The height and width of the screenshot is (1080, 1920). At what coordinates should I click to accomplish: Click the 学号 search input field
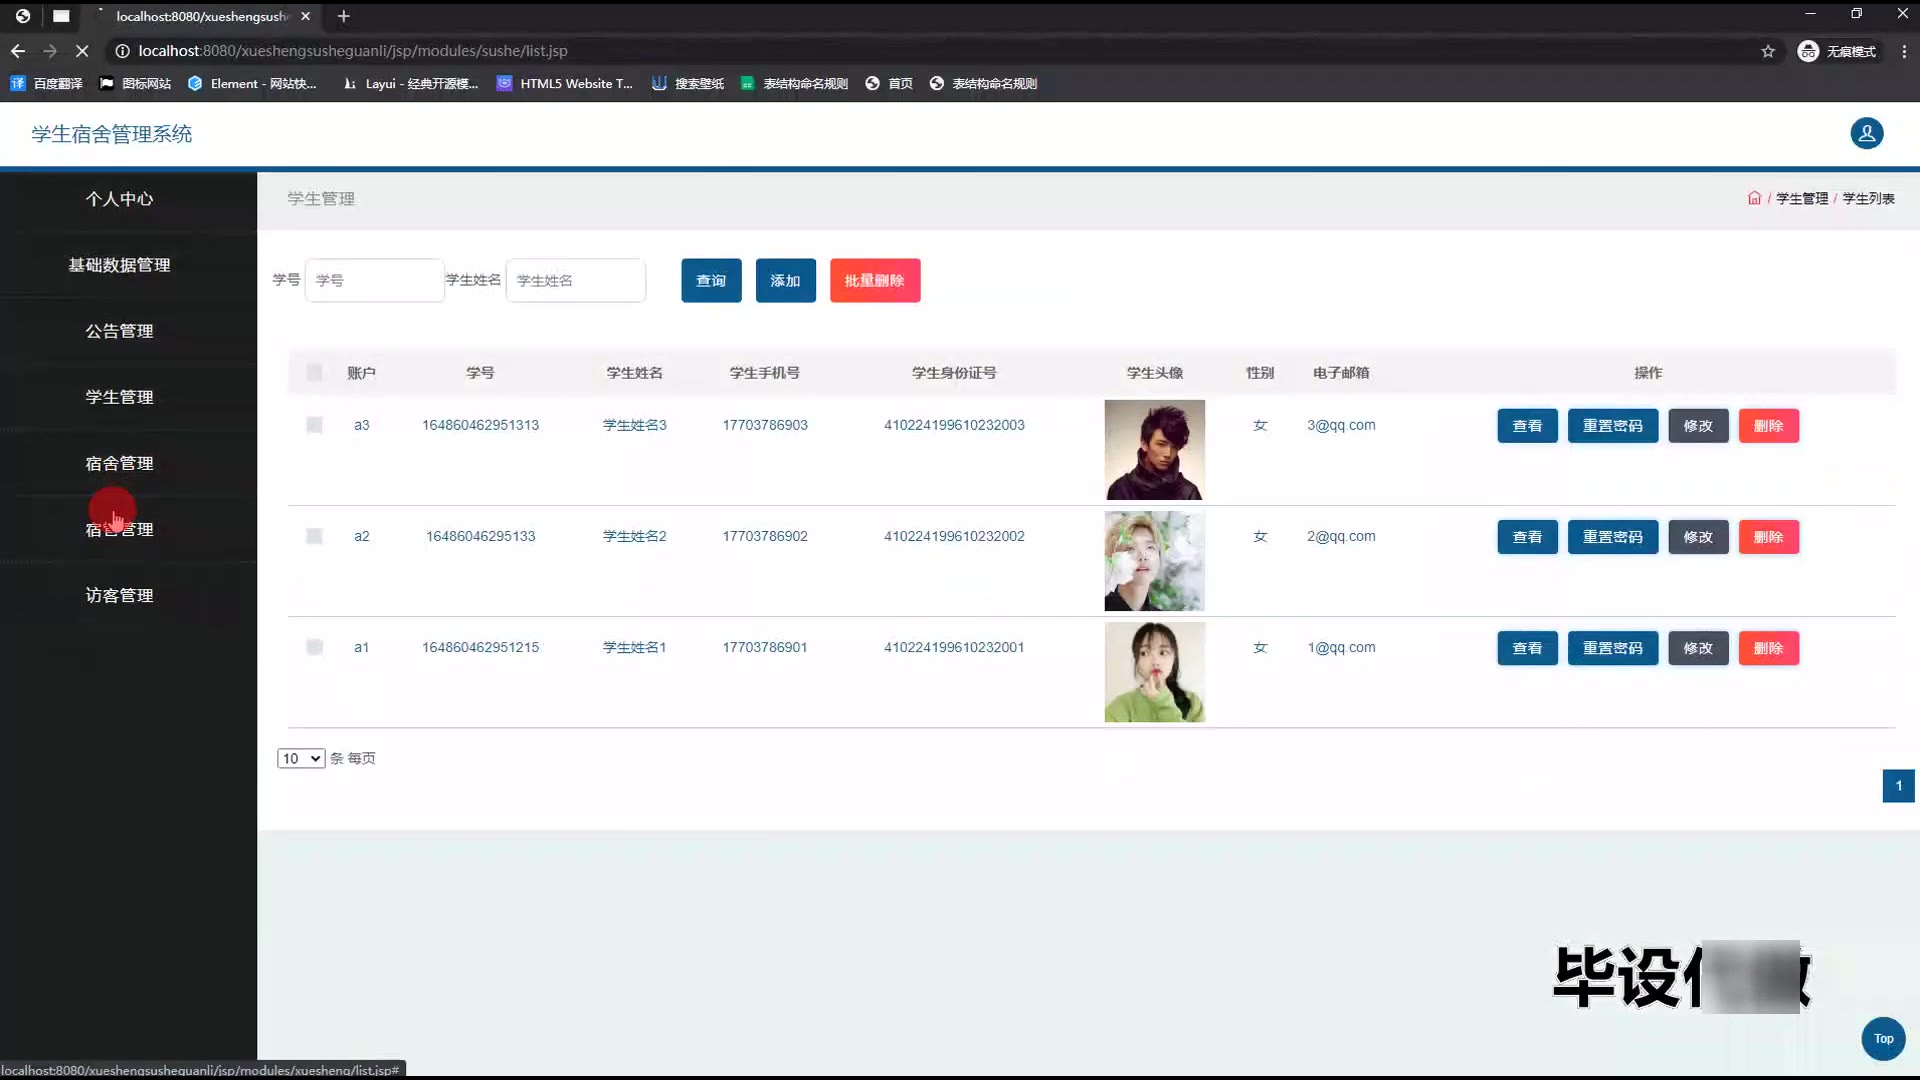(374, 280)
